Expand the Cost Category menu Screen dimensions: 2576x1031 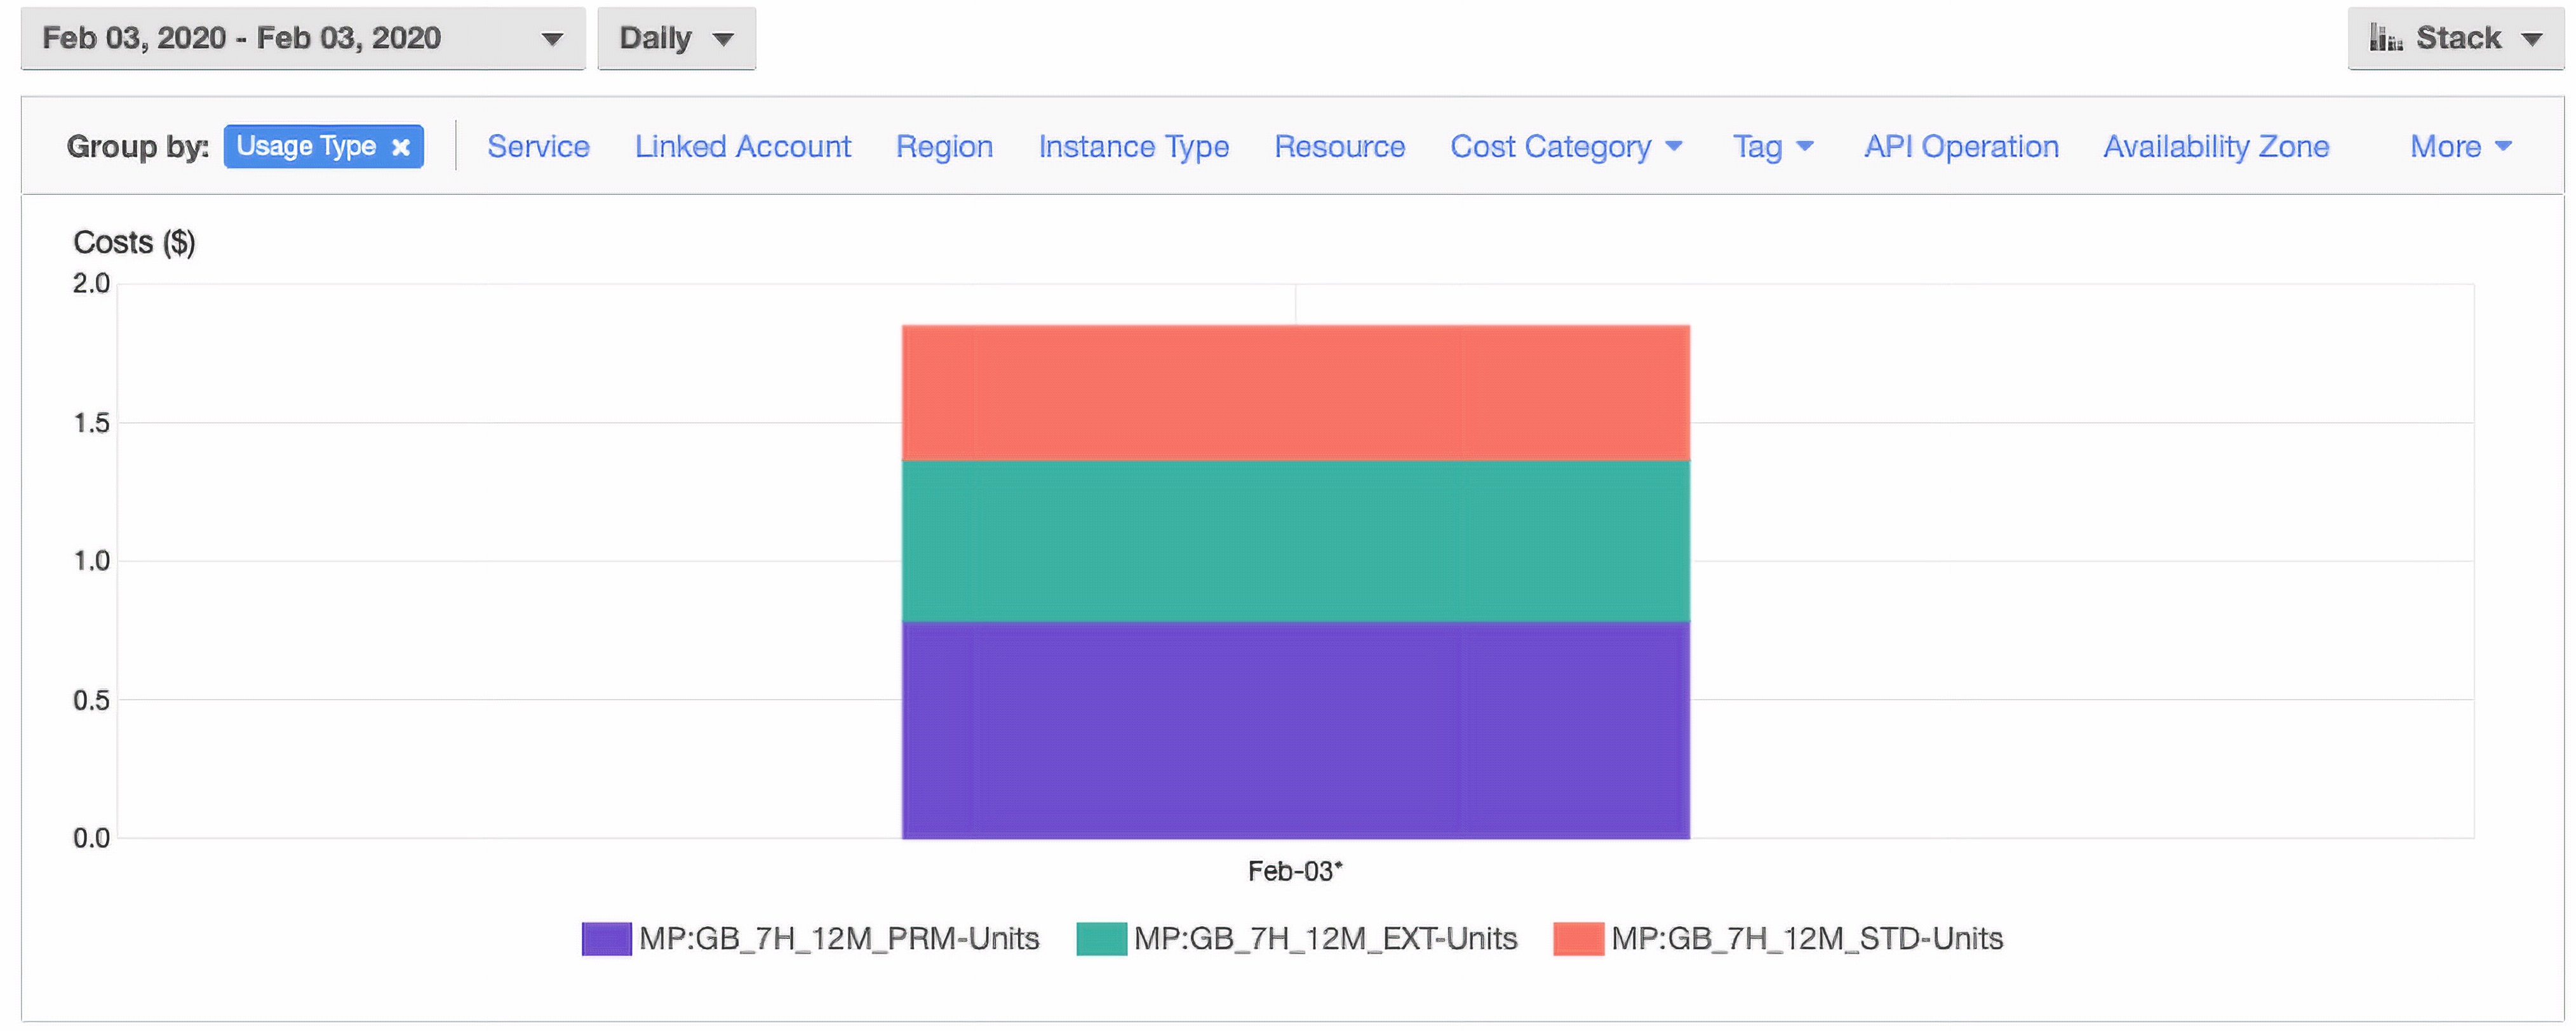coord(1566,147)
